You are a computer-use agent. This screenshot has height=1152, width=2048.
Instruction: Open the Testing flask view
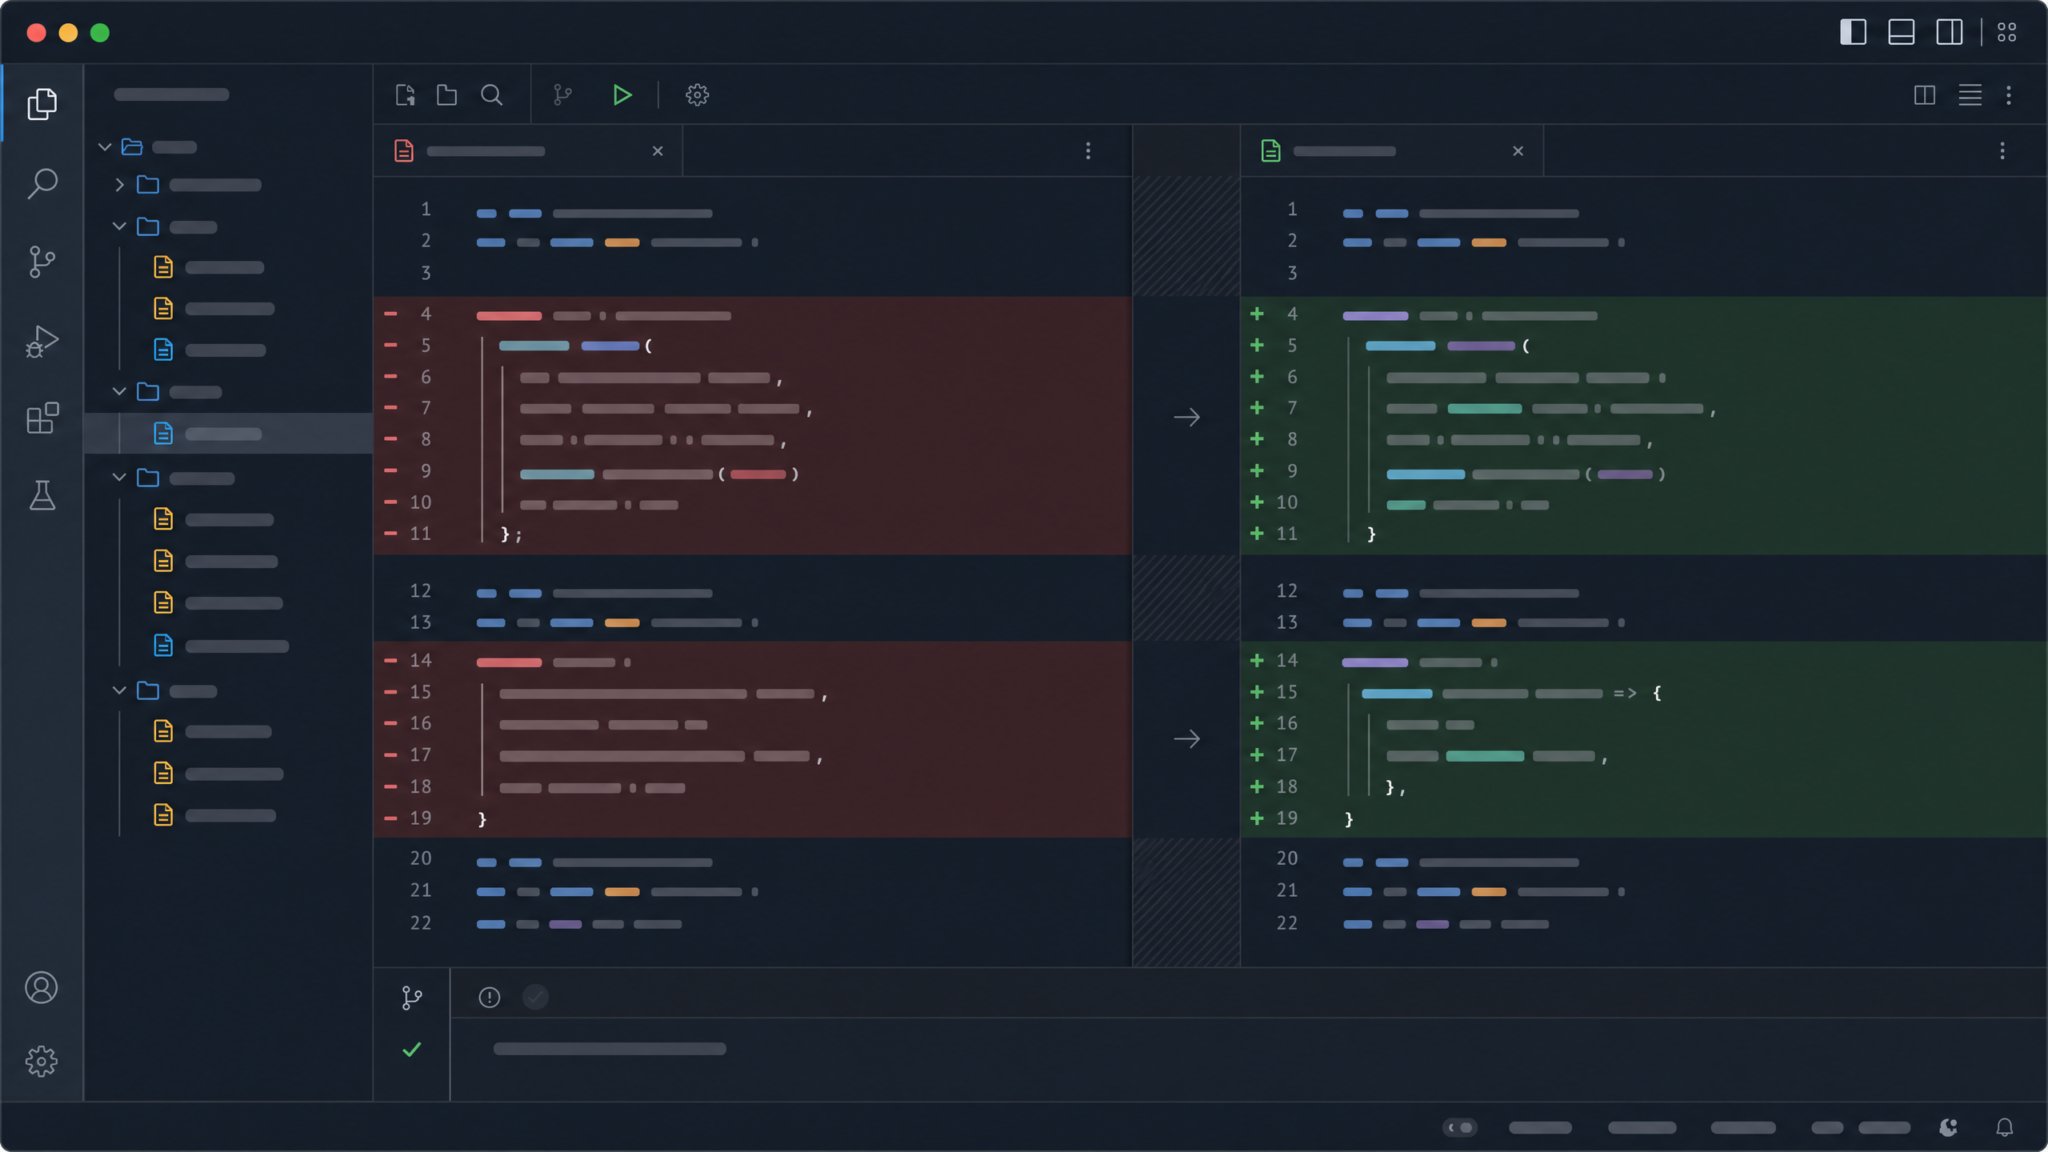[42, 495]
